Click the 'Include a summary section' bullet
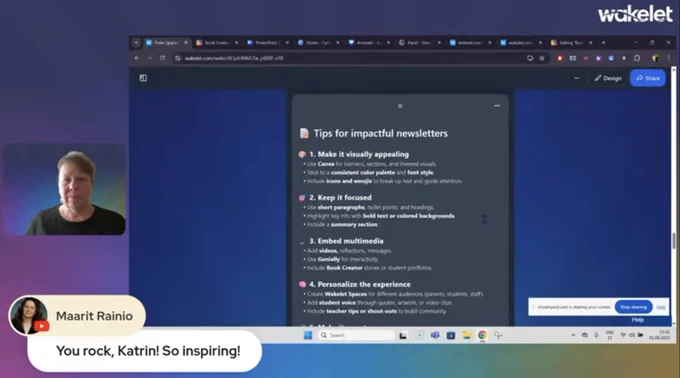 340,225
